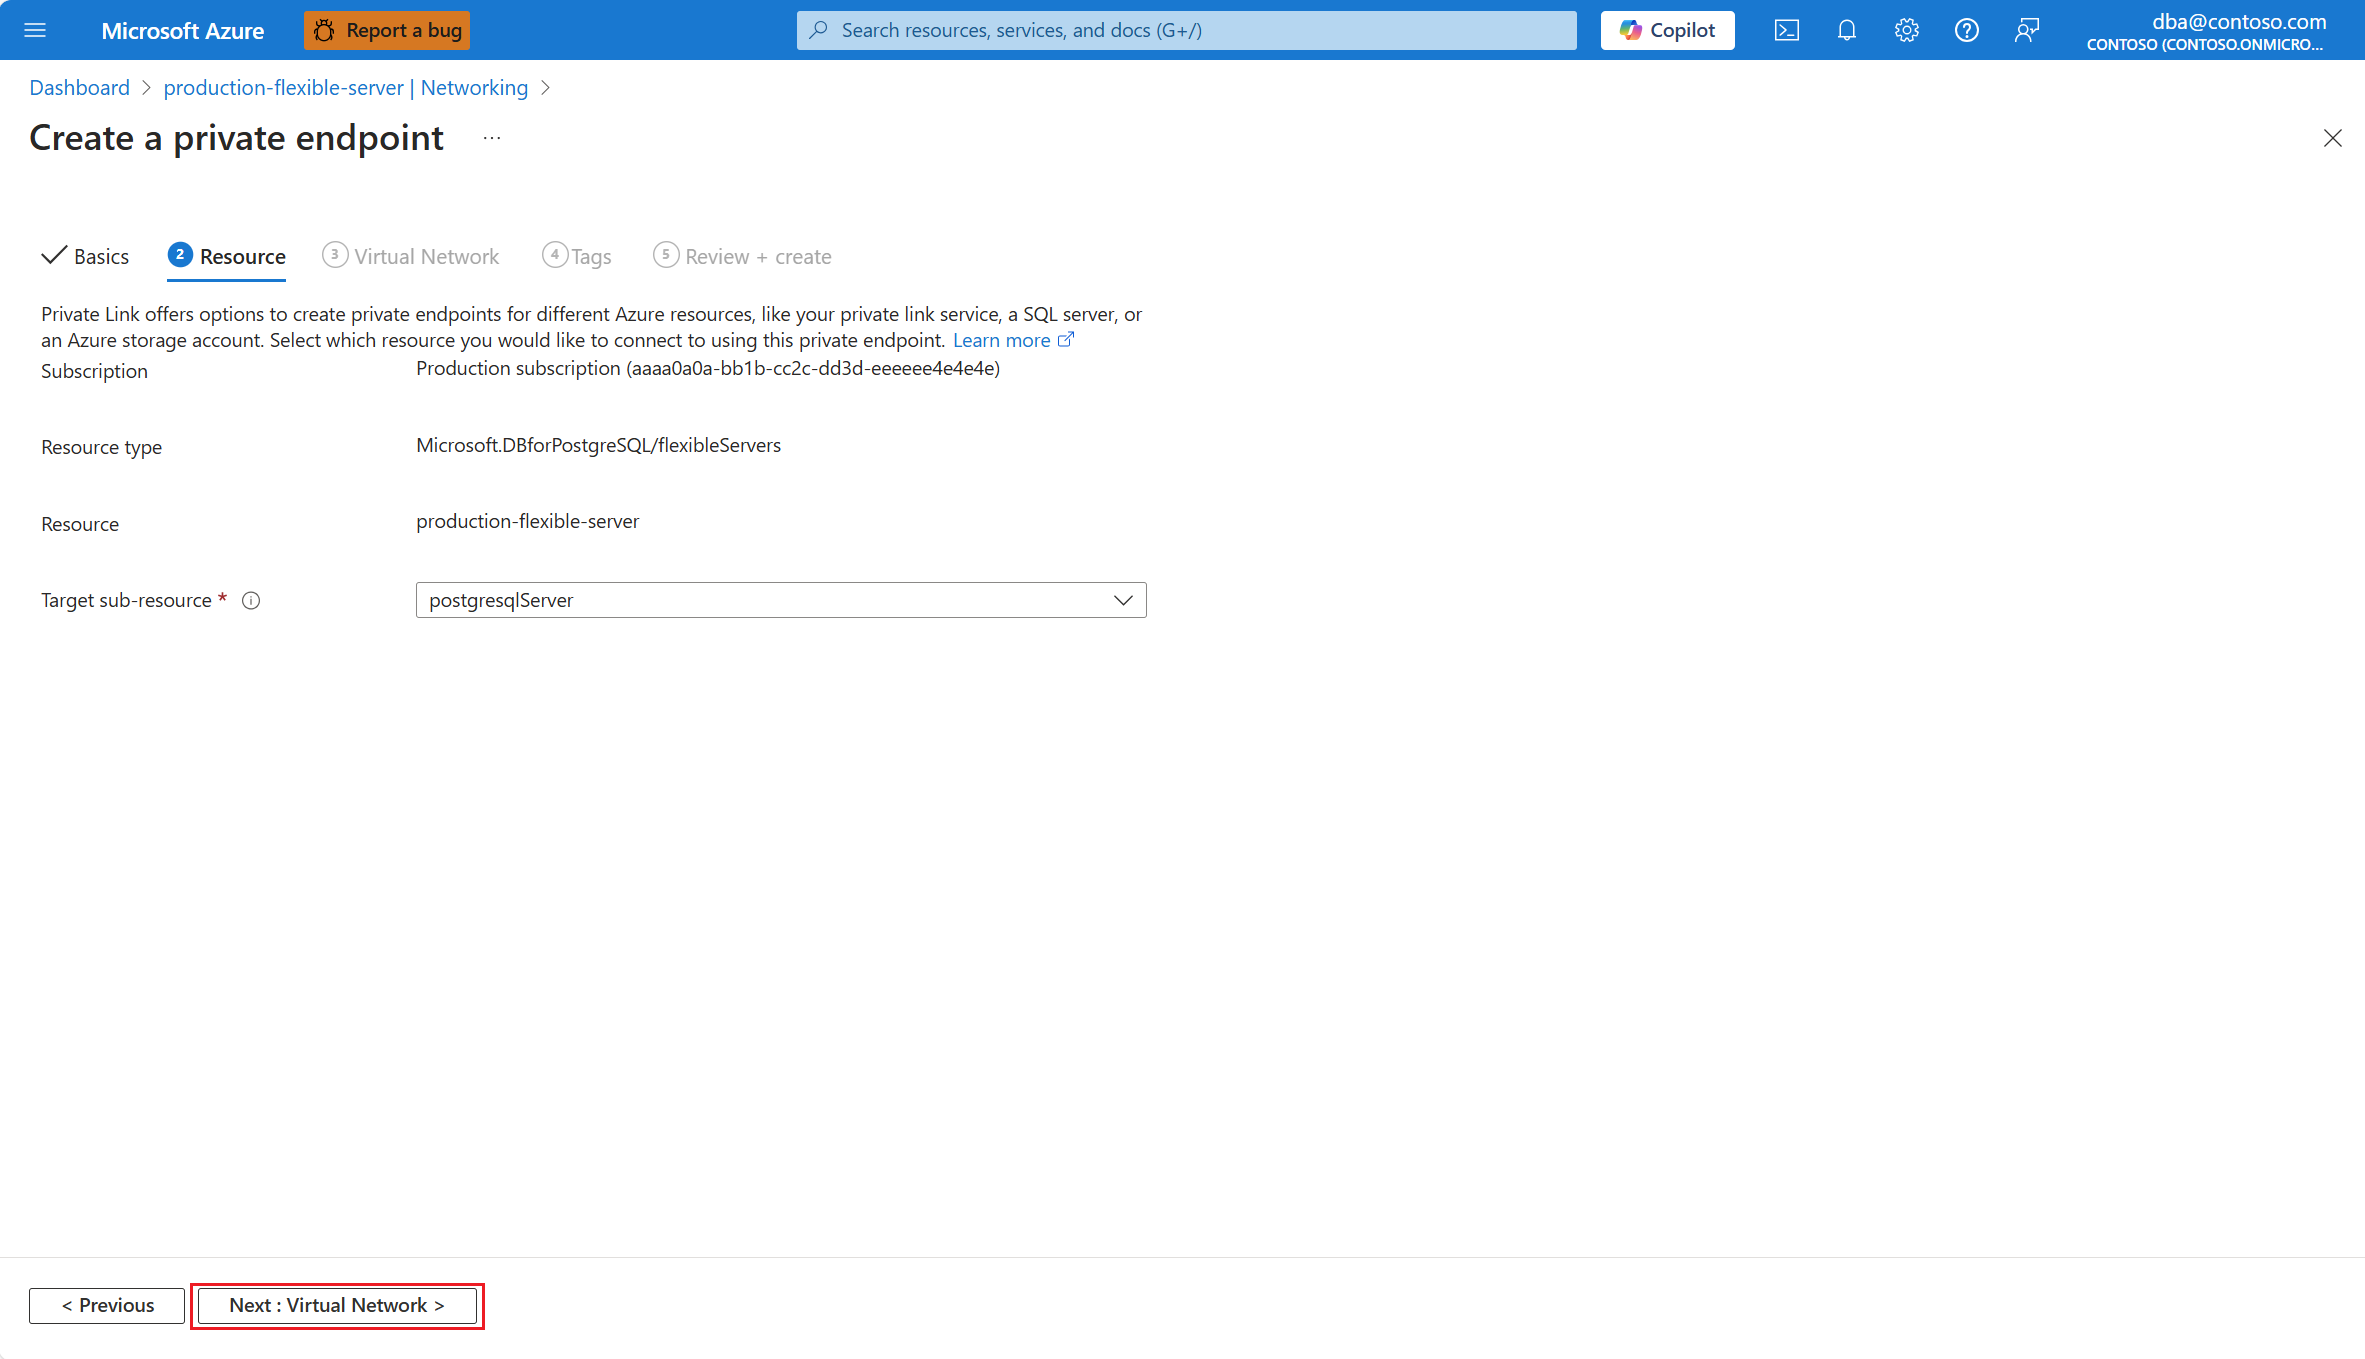2365x1359 pixels.
Task: Click the search resources input box
Action: (x=1186, y=30)
